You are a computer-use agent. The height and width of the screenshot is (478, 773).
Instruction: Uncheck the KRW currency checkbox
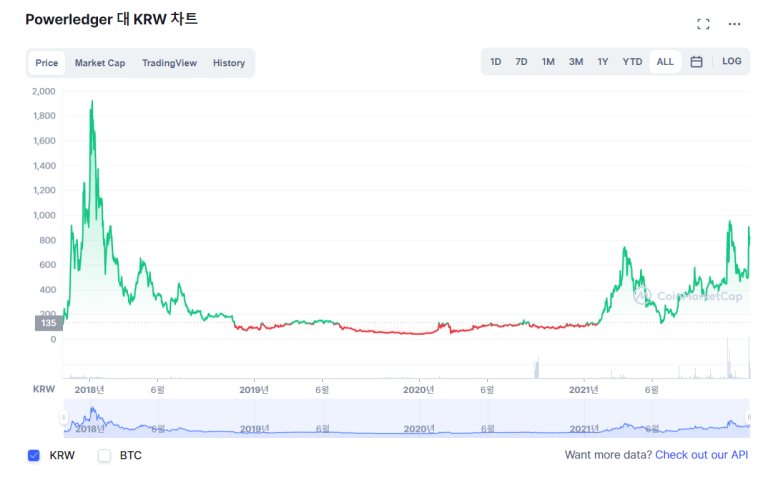(x=34, y=455)
